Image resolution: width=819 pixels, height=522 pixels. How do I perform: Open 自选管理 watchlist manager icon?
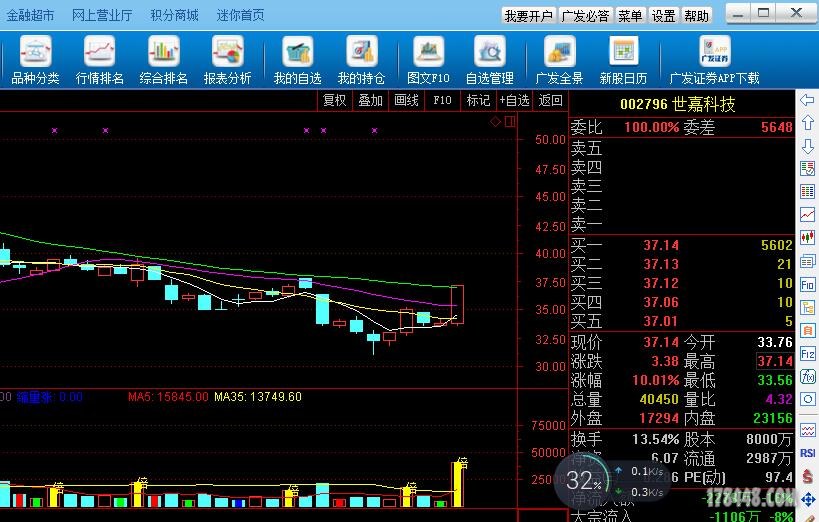[489, 60]
